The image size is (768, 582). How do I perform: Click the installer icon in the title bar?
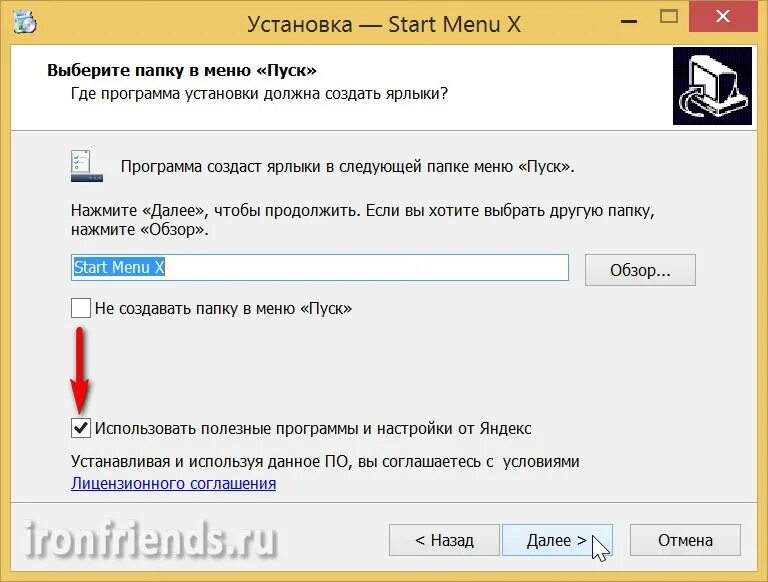[x=24, y=22]
